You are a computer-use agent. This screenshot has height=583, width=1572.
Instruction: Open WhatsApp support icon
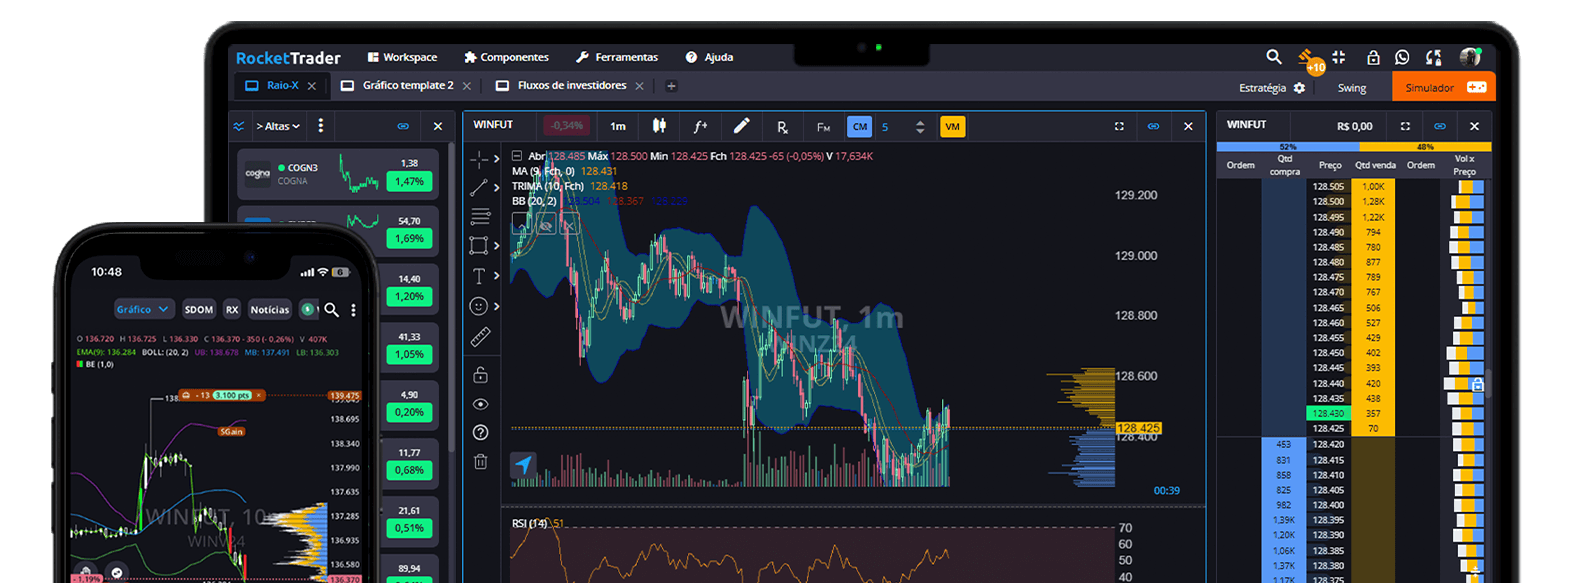[1402, 57]
